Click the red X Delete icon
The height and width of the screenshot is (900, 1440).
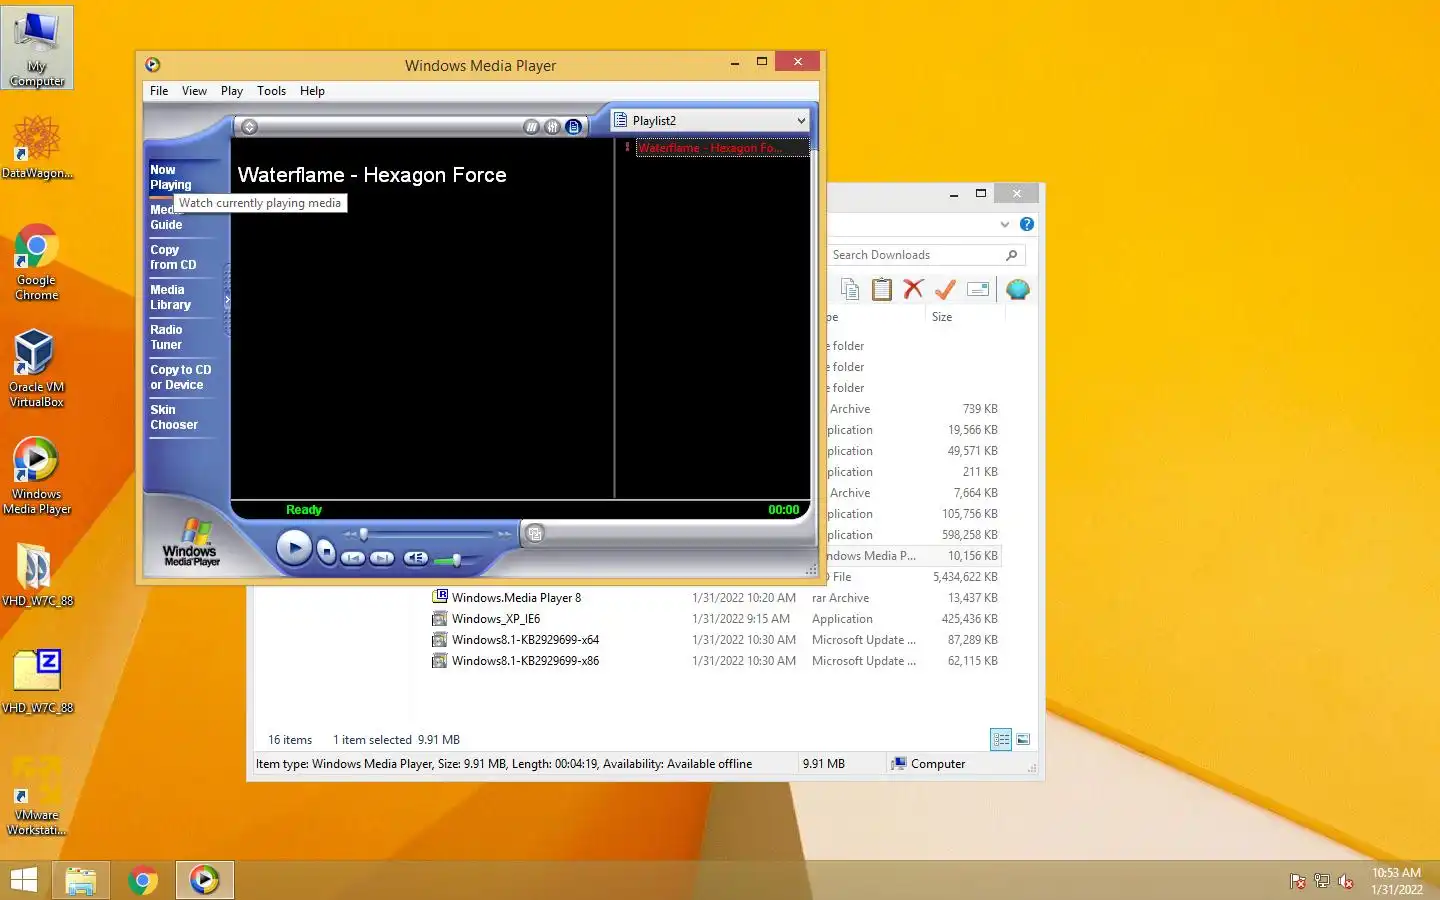(913, 290)
